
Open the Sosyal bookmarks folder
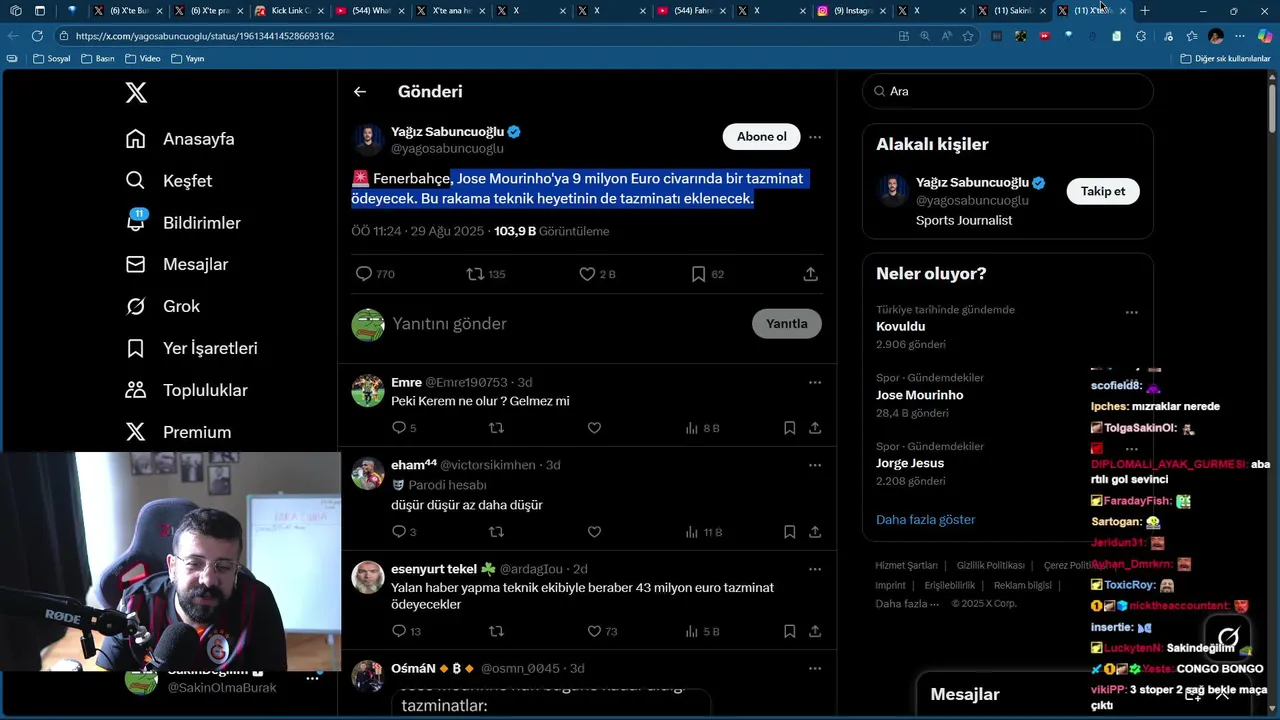[52, 59]
